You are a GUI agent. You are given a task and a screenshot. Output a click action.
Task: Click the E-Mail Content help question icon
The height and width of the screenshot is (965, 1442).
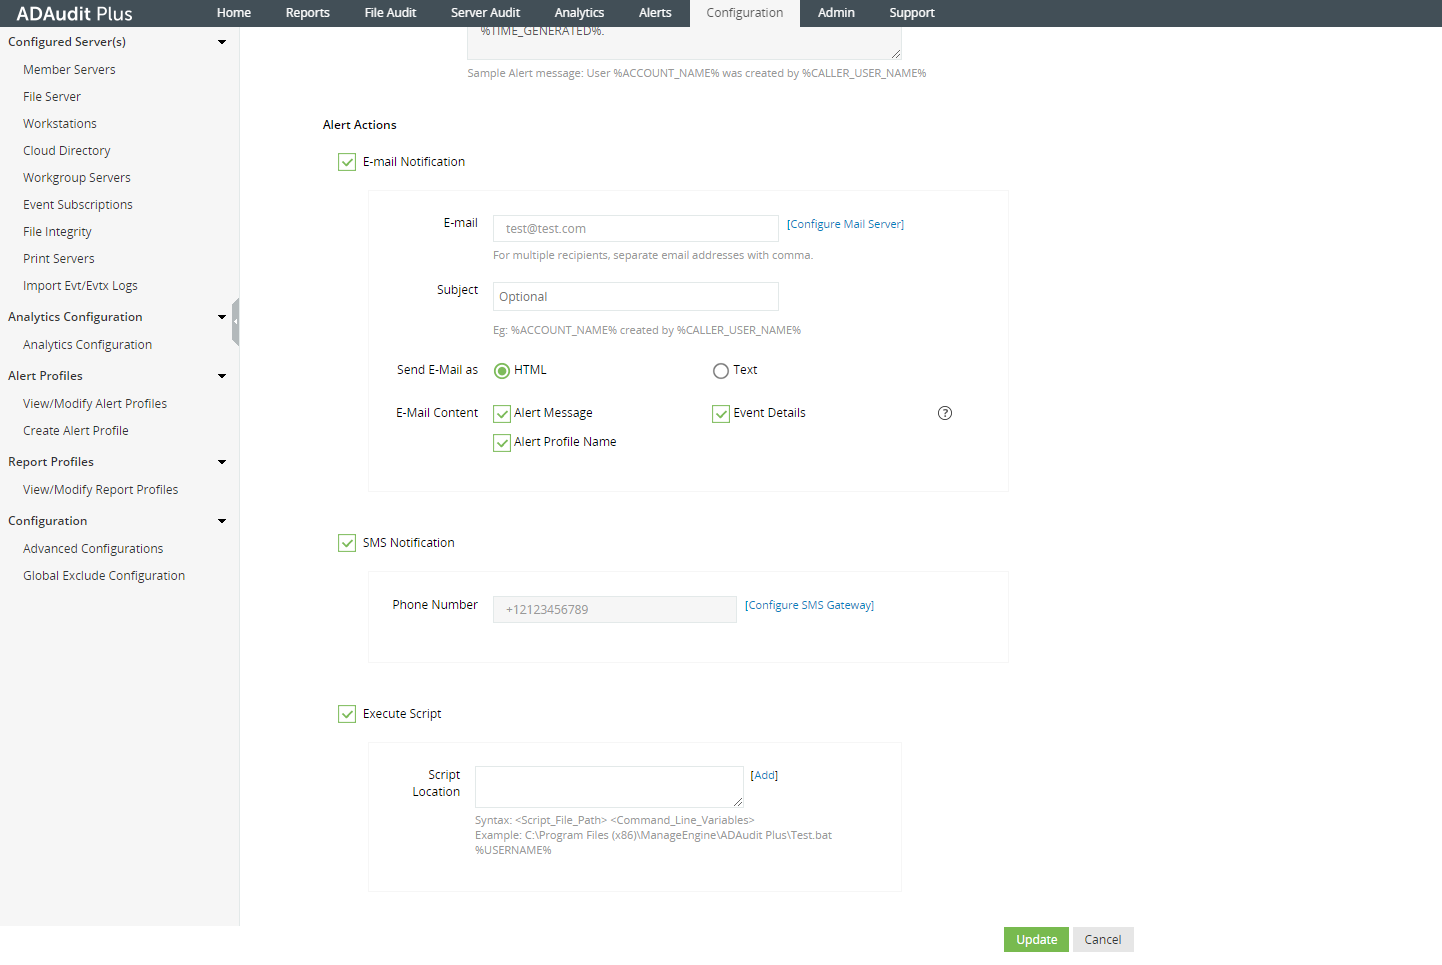(944, 413)
